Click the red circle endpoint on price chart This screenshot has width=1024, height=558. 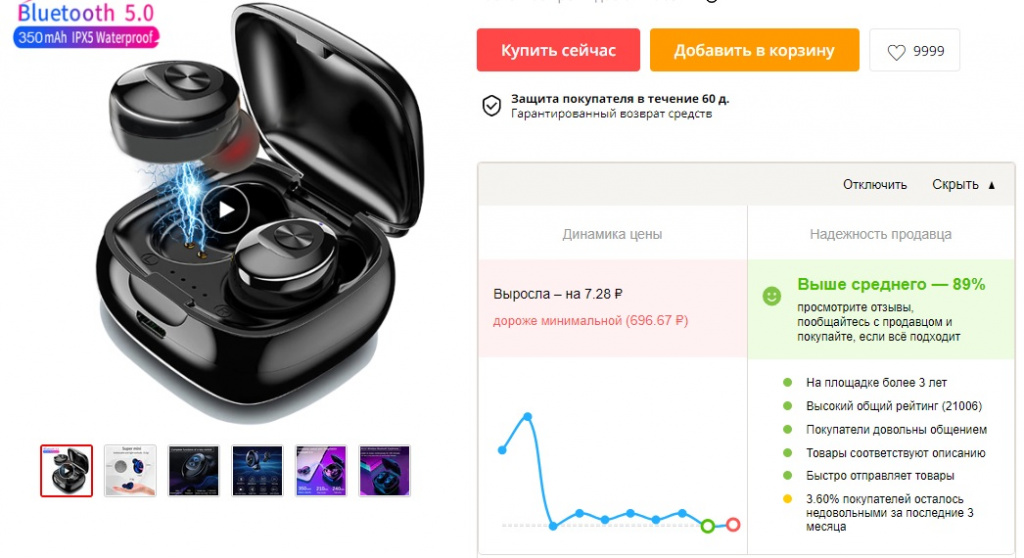click(733, 524)
